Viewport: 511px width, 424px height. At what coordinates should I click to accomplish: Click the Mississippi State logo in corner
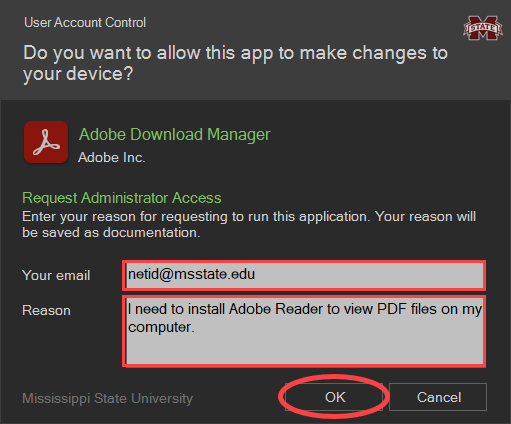click(x=483, y=28)
